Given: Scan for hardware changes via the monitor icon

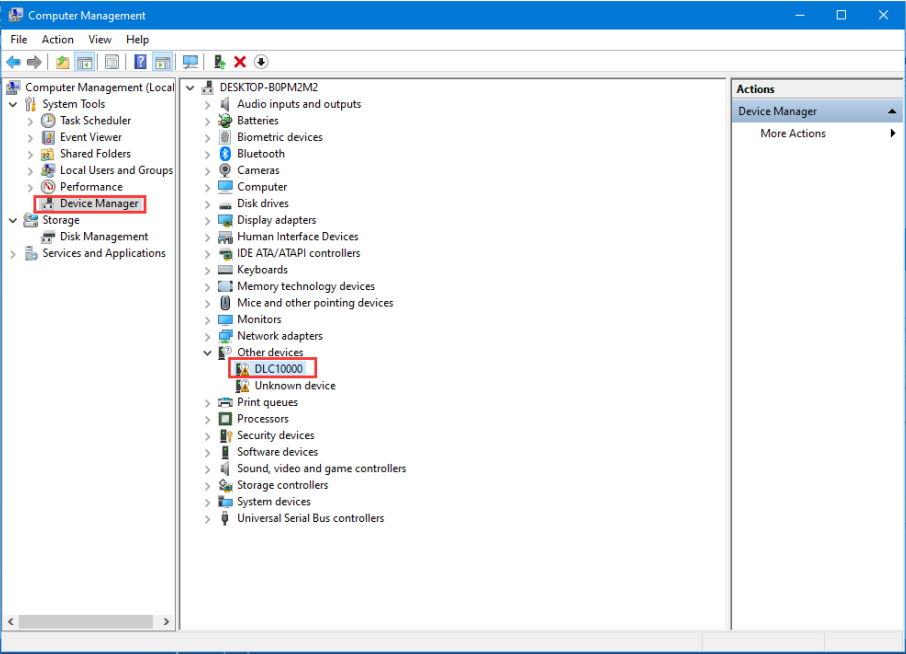Looking at the screenshot, I should pyautogui.click(x=190, y=62).
